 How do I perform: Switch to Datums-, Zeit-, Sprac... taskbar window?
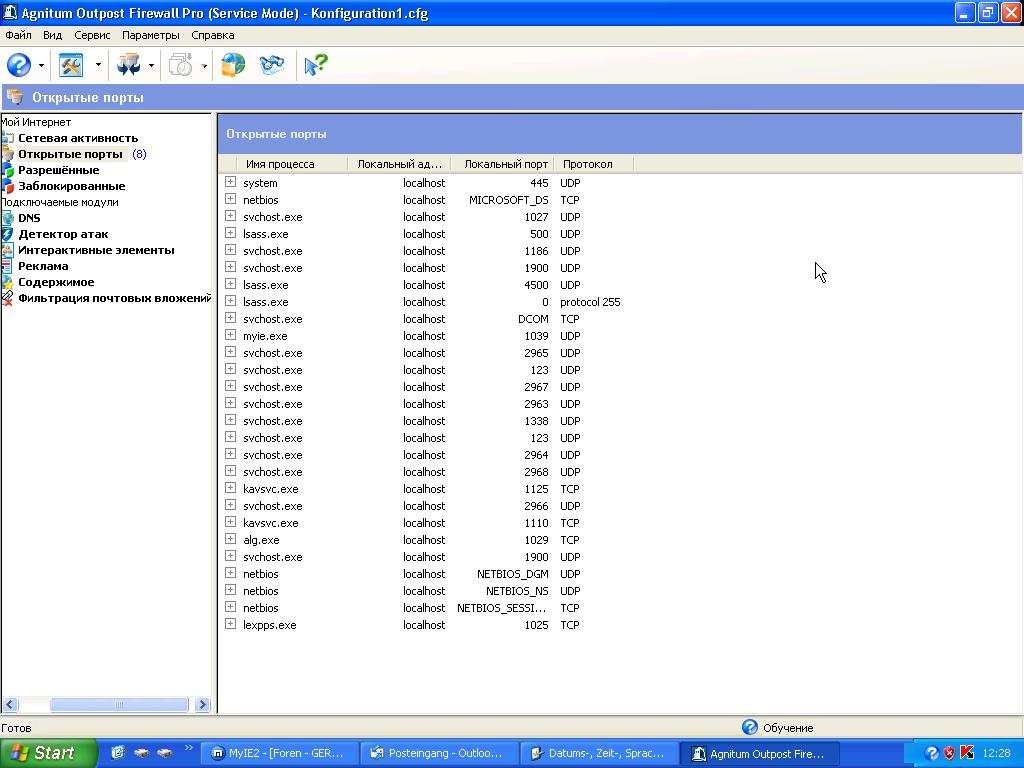click(x=599, y=754)
